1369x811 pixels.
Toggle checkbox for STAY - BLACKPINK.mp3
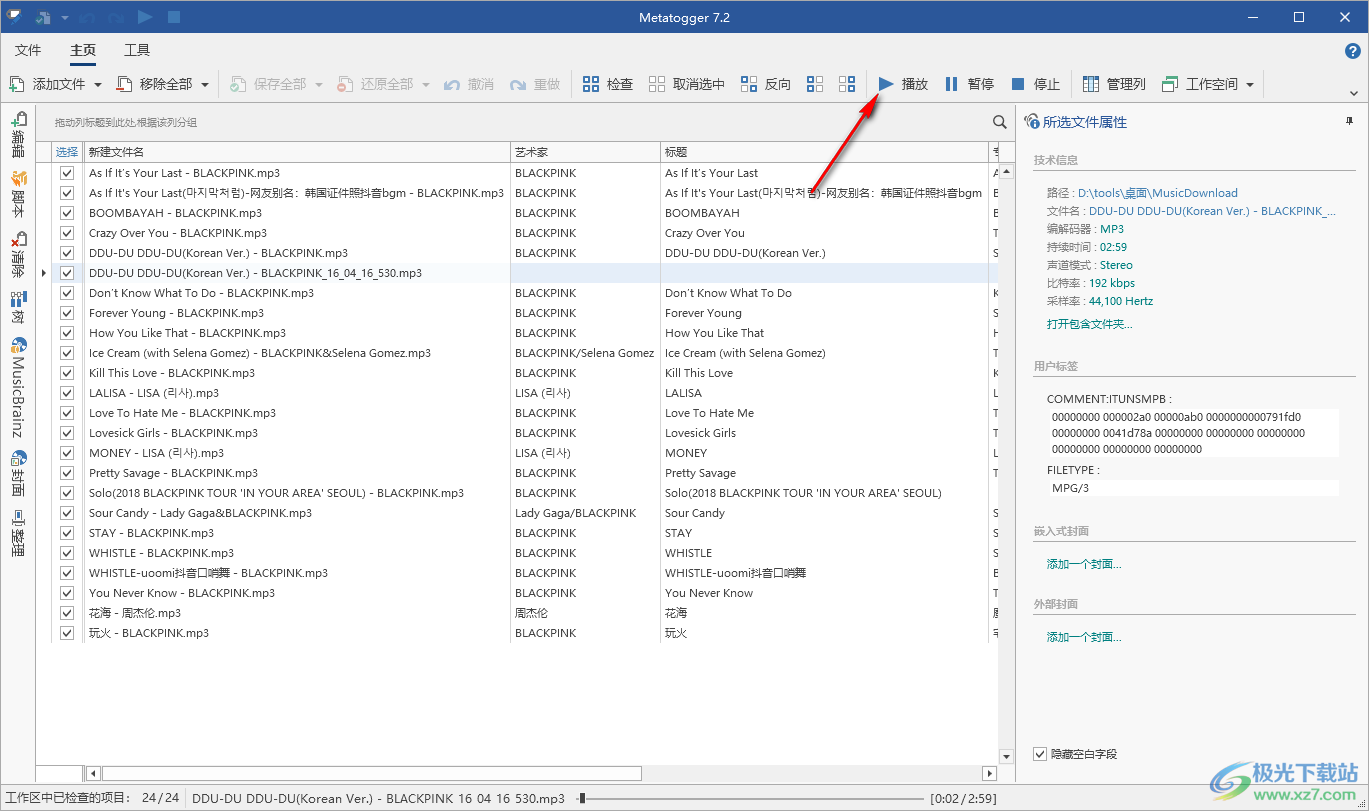click(67, 533)
